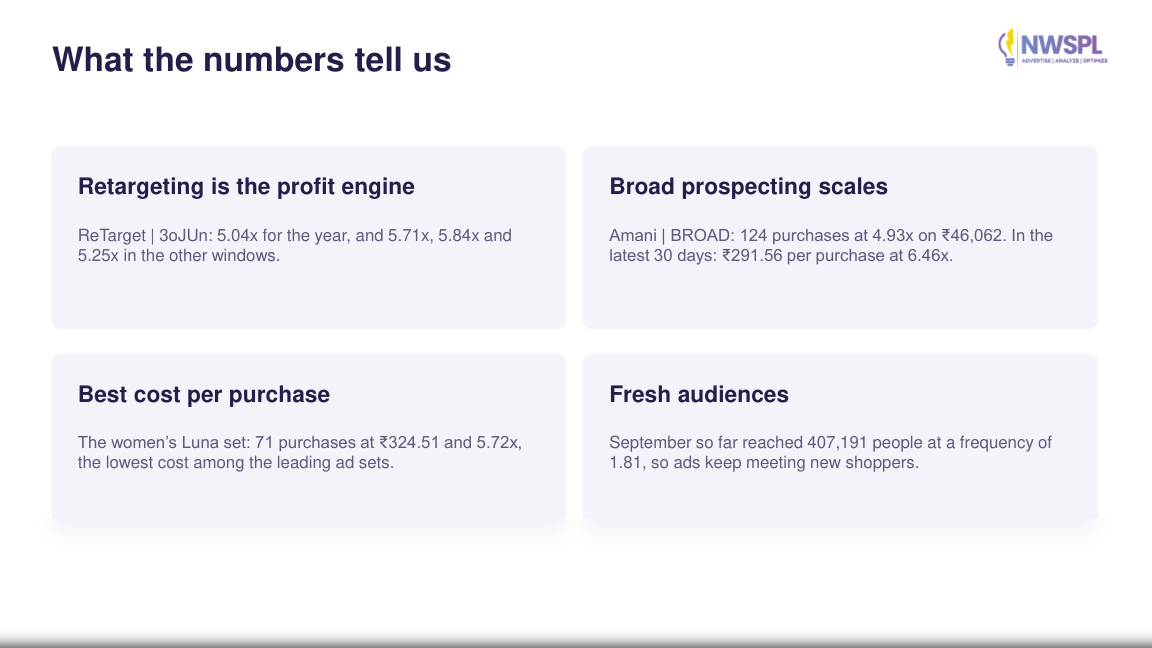Click the NWSPL lightbulb logo icon

[x=1007, y=47]
